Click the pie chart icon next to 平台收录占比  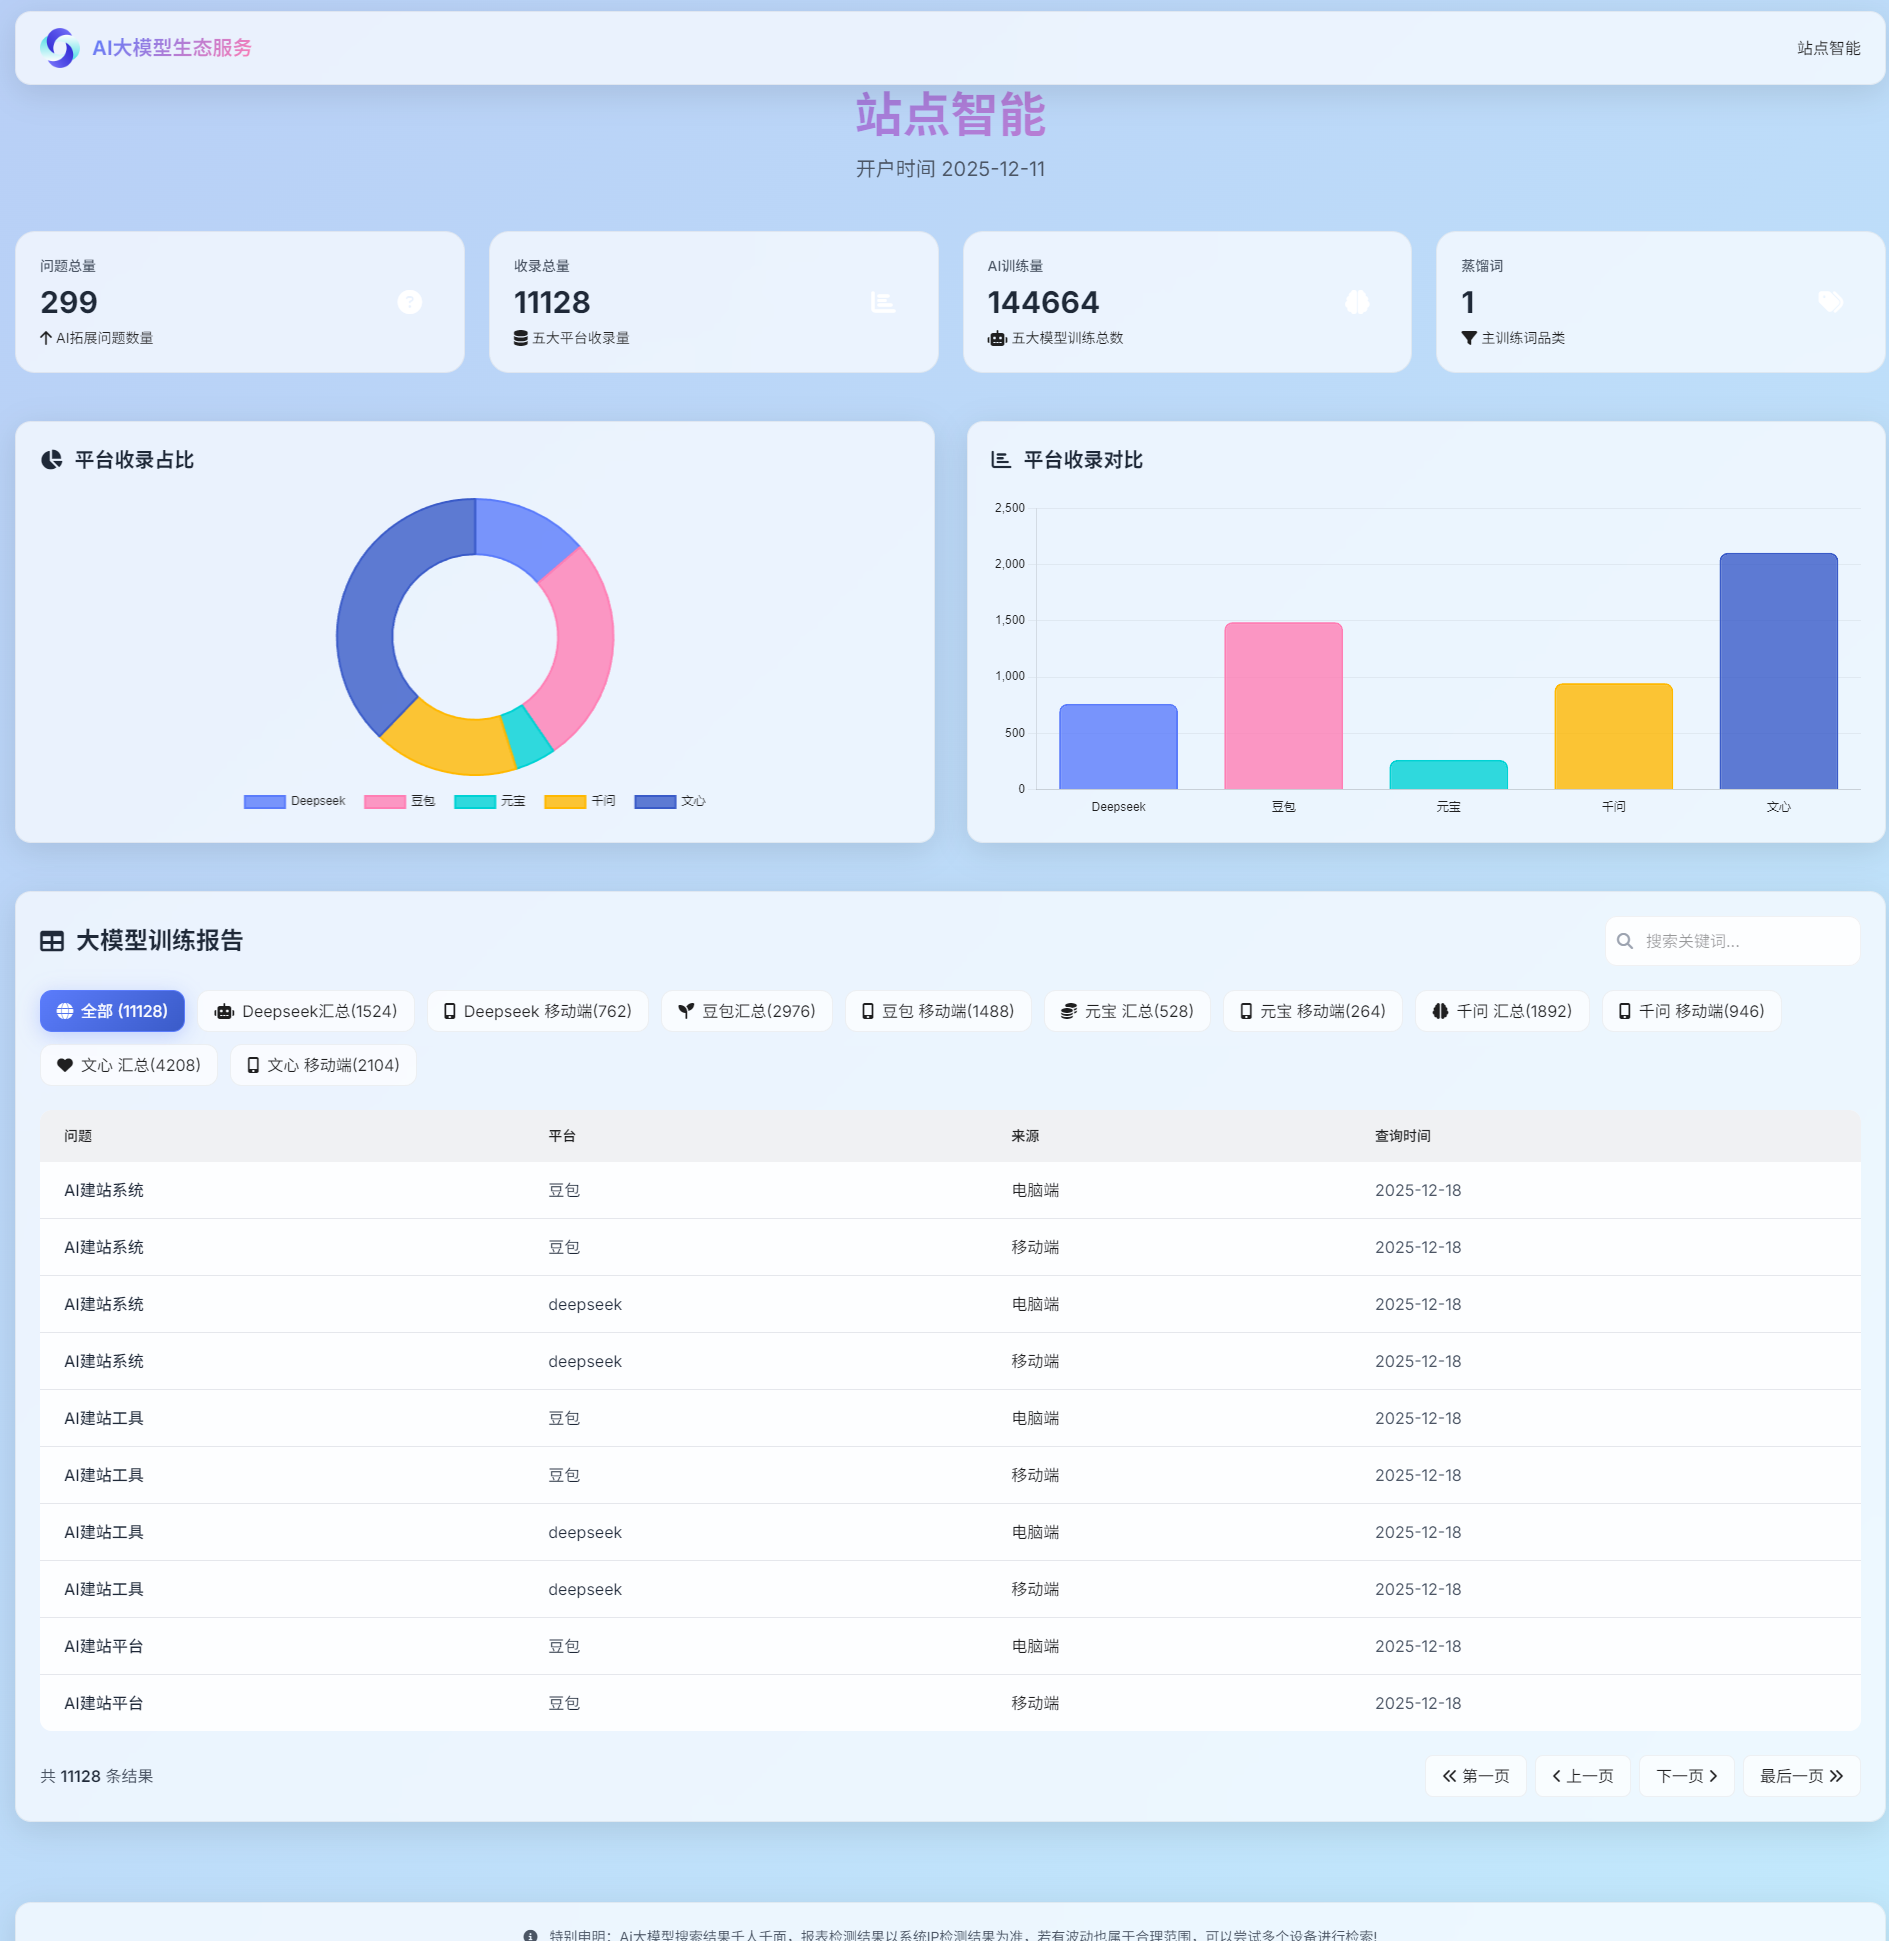click(x=51, y=460)
